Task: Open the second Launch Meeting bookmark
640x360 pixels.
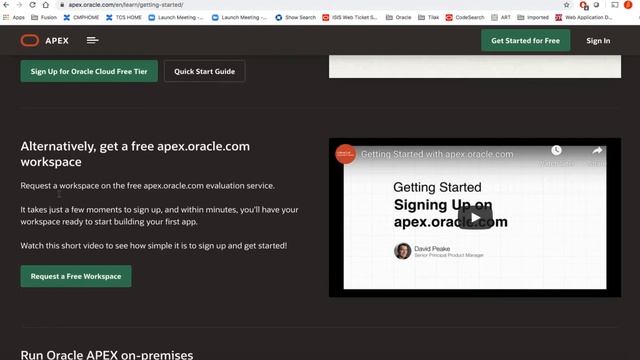Action: [x=239, y=18]
